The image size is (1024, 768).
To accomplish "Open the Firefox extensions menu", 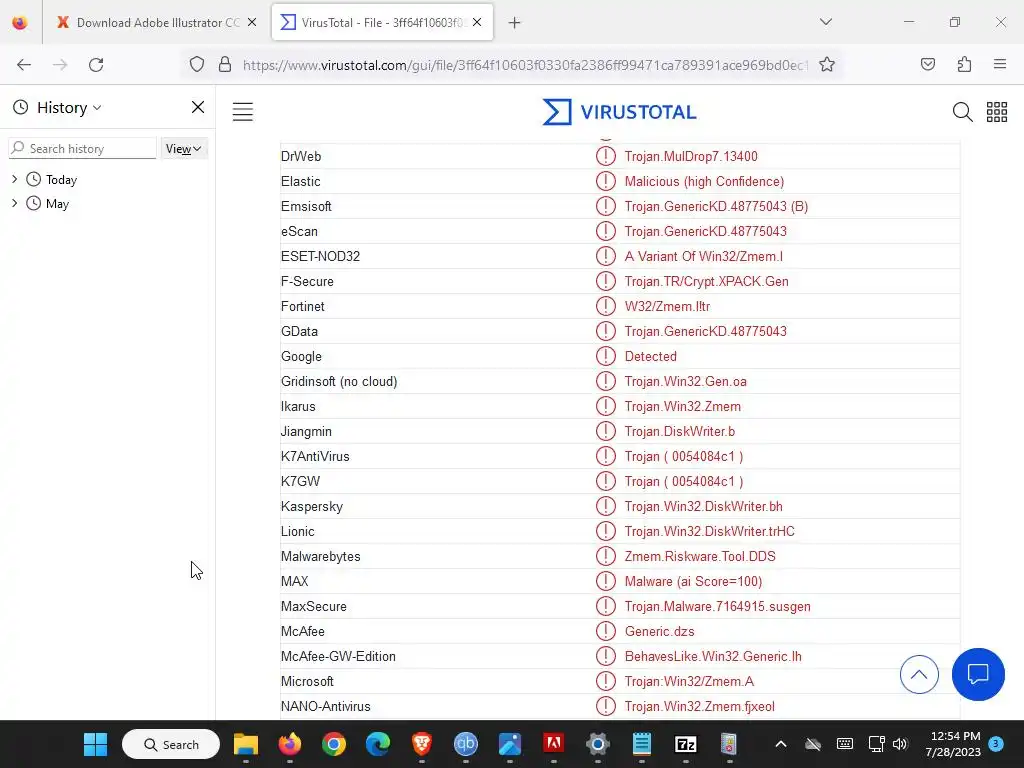I will click(x=964, y=64).
